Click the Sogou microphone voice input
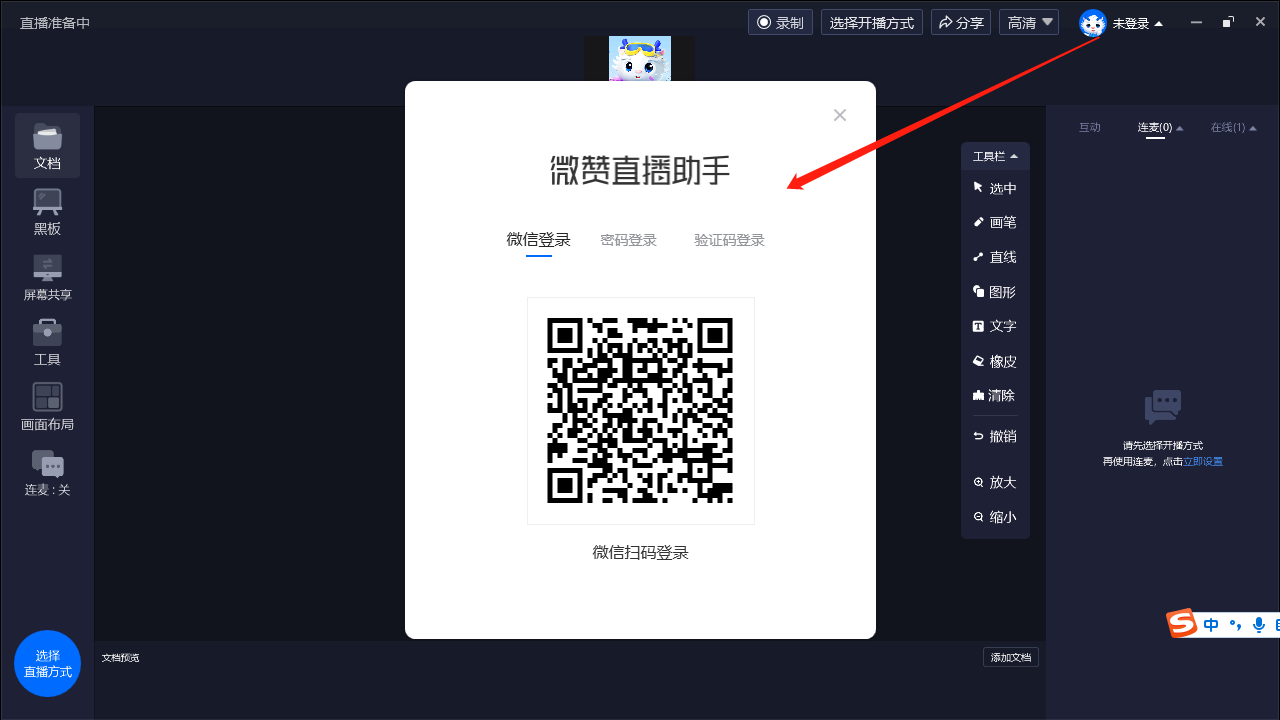The image size is (1280, 720). pos(1258,625)
